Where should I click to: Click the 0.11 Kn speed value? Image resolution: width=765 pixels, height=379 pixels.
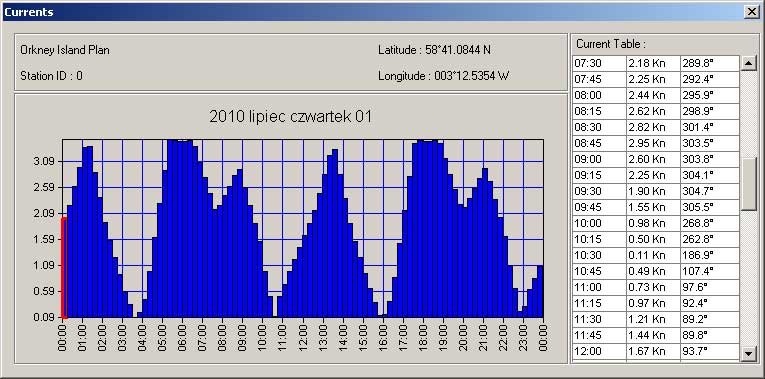point(647,255)
